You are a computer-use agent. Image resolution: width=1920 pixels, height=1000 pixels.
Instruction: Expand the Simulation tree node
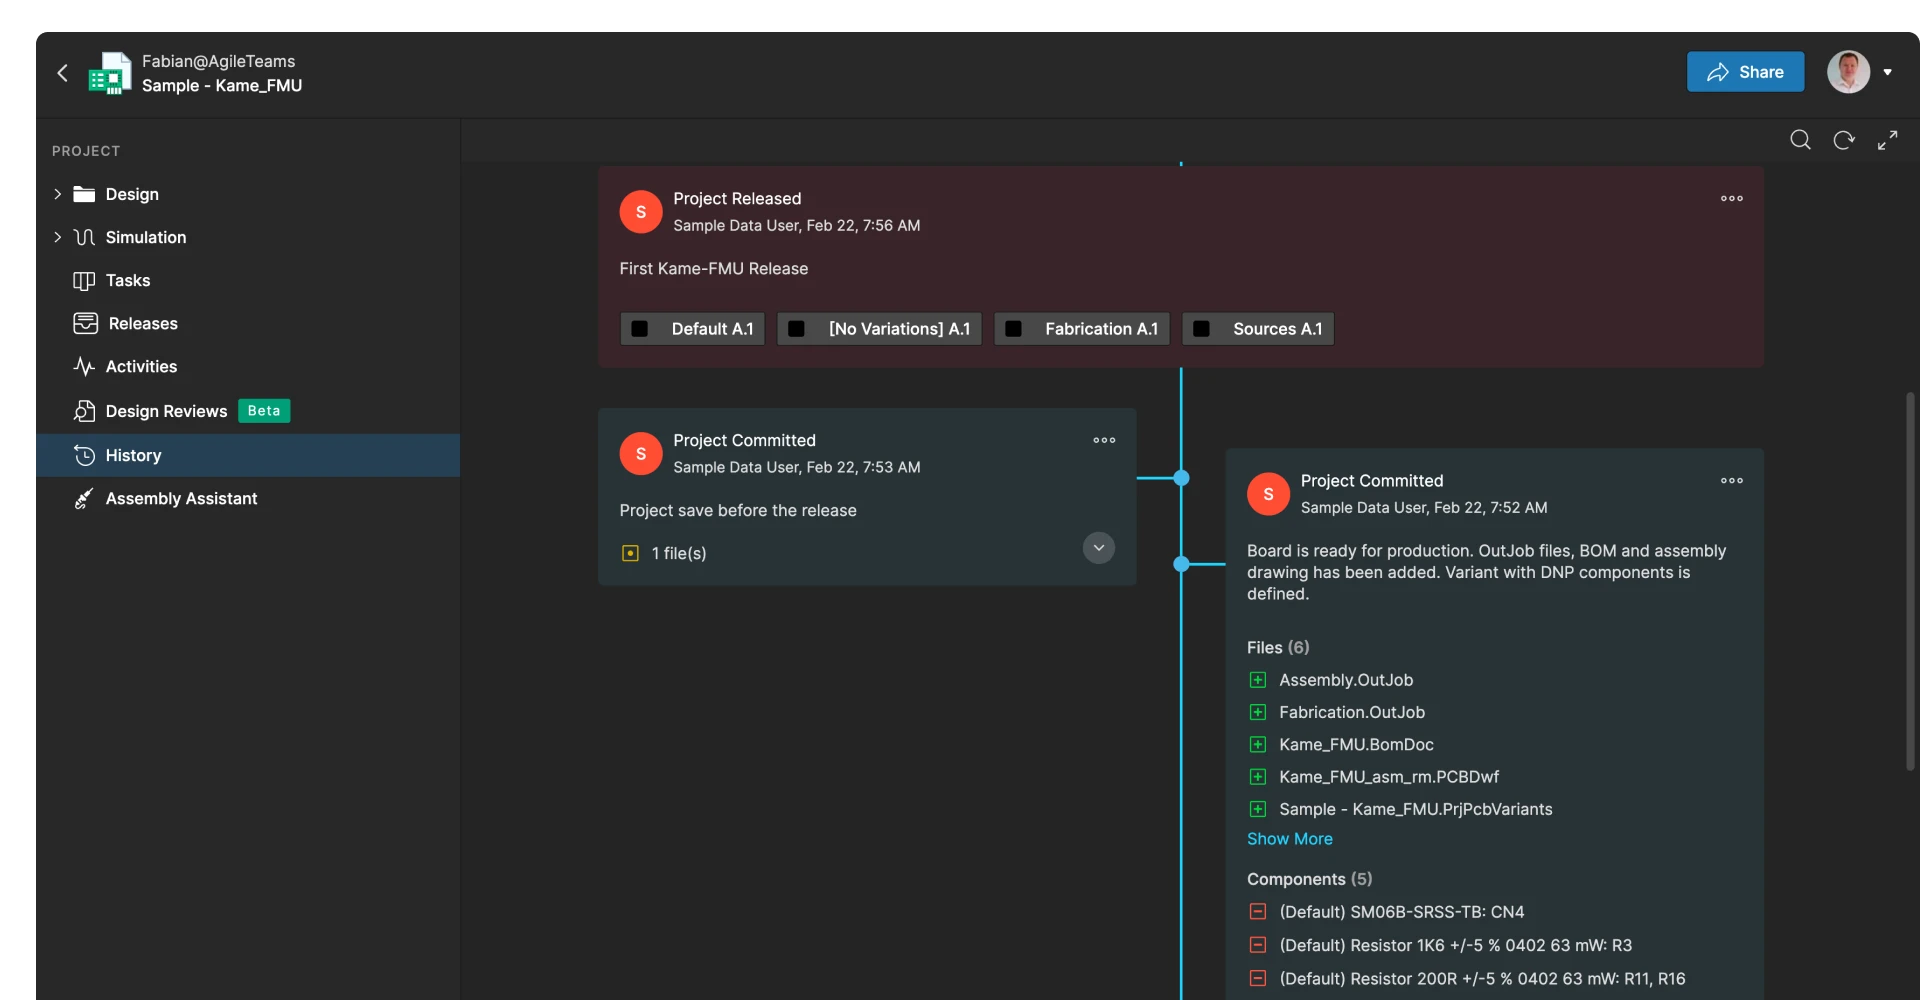point(57,237)
